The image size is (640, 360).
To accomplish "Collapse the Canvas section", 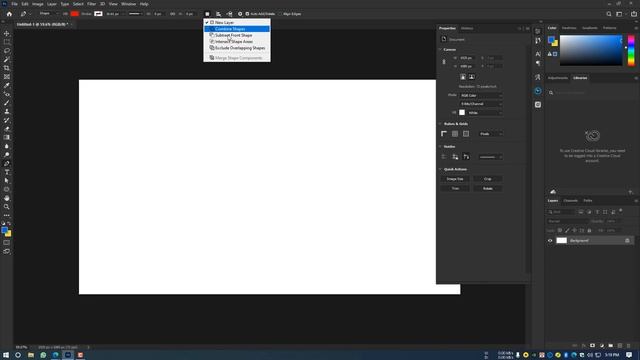I will pos(440,49).
